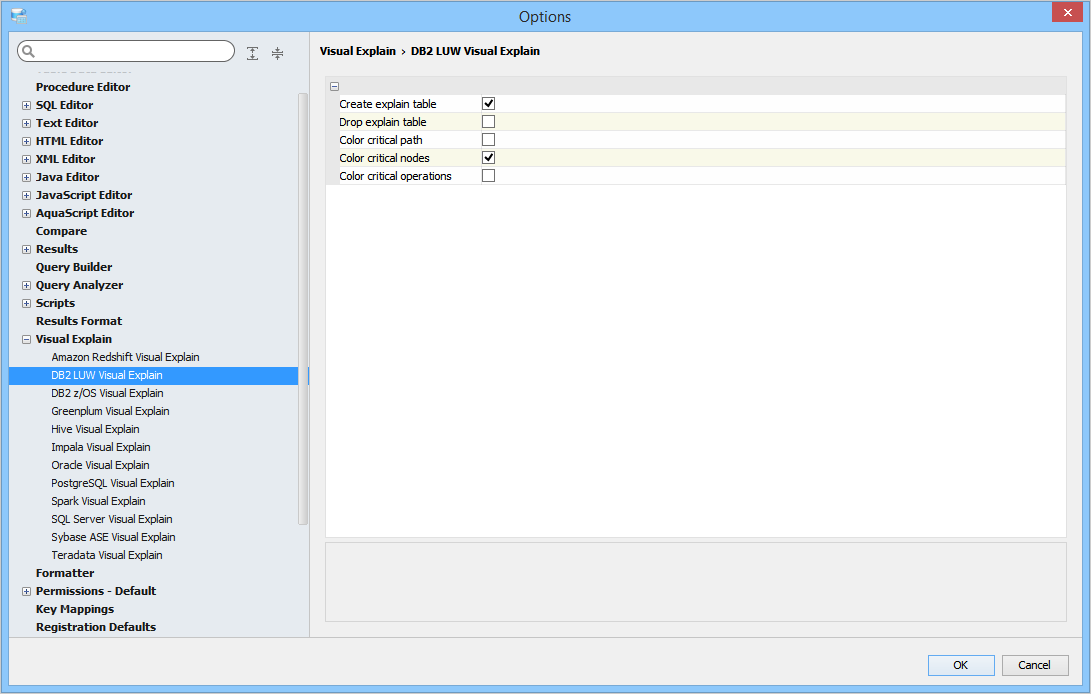Check Color critical path option
Viewport: 1091px width, 694px height.
point(488,140)
